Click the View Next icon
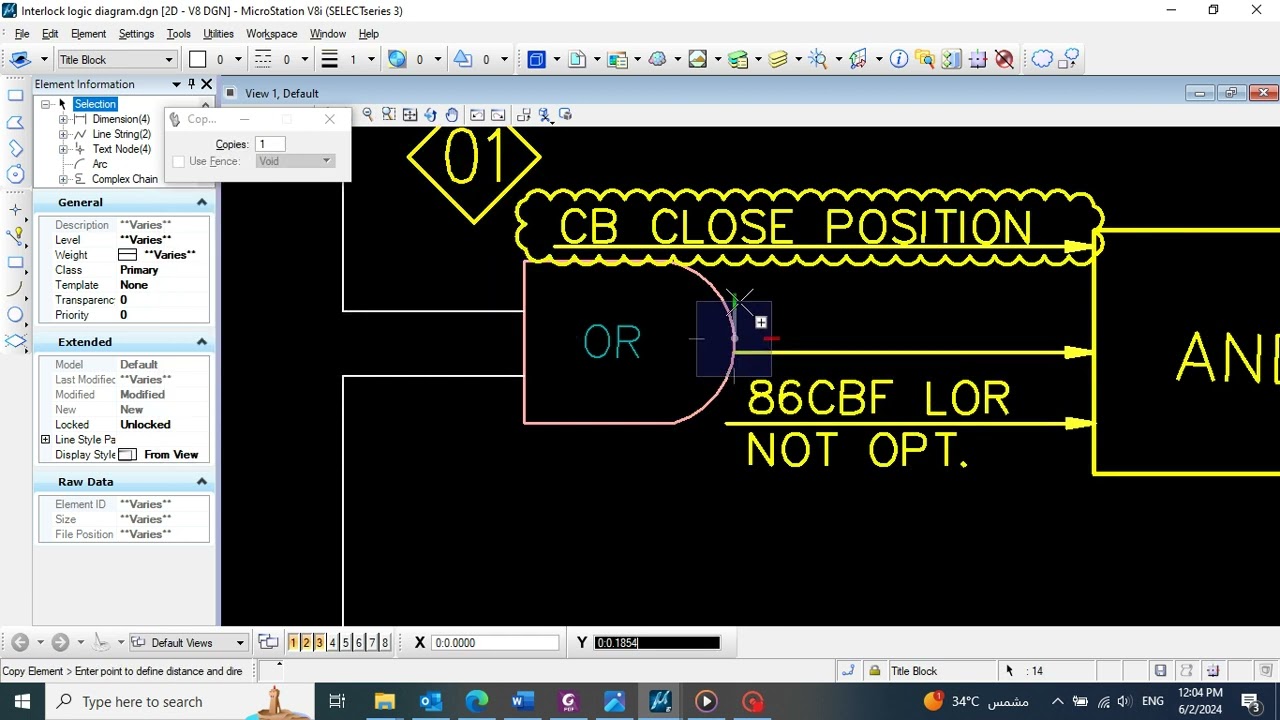Viewport: 1280px width, 720px height. click(498, 115)
